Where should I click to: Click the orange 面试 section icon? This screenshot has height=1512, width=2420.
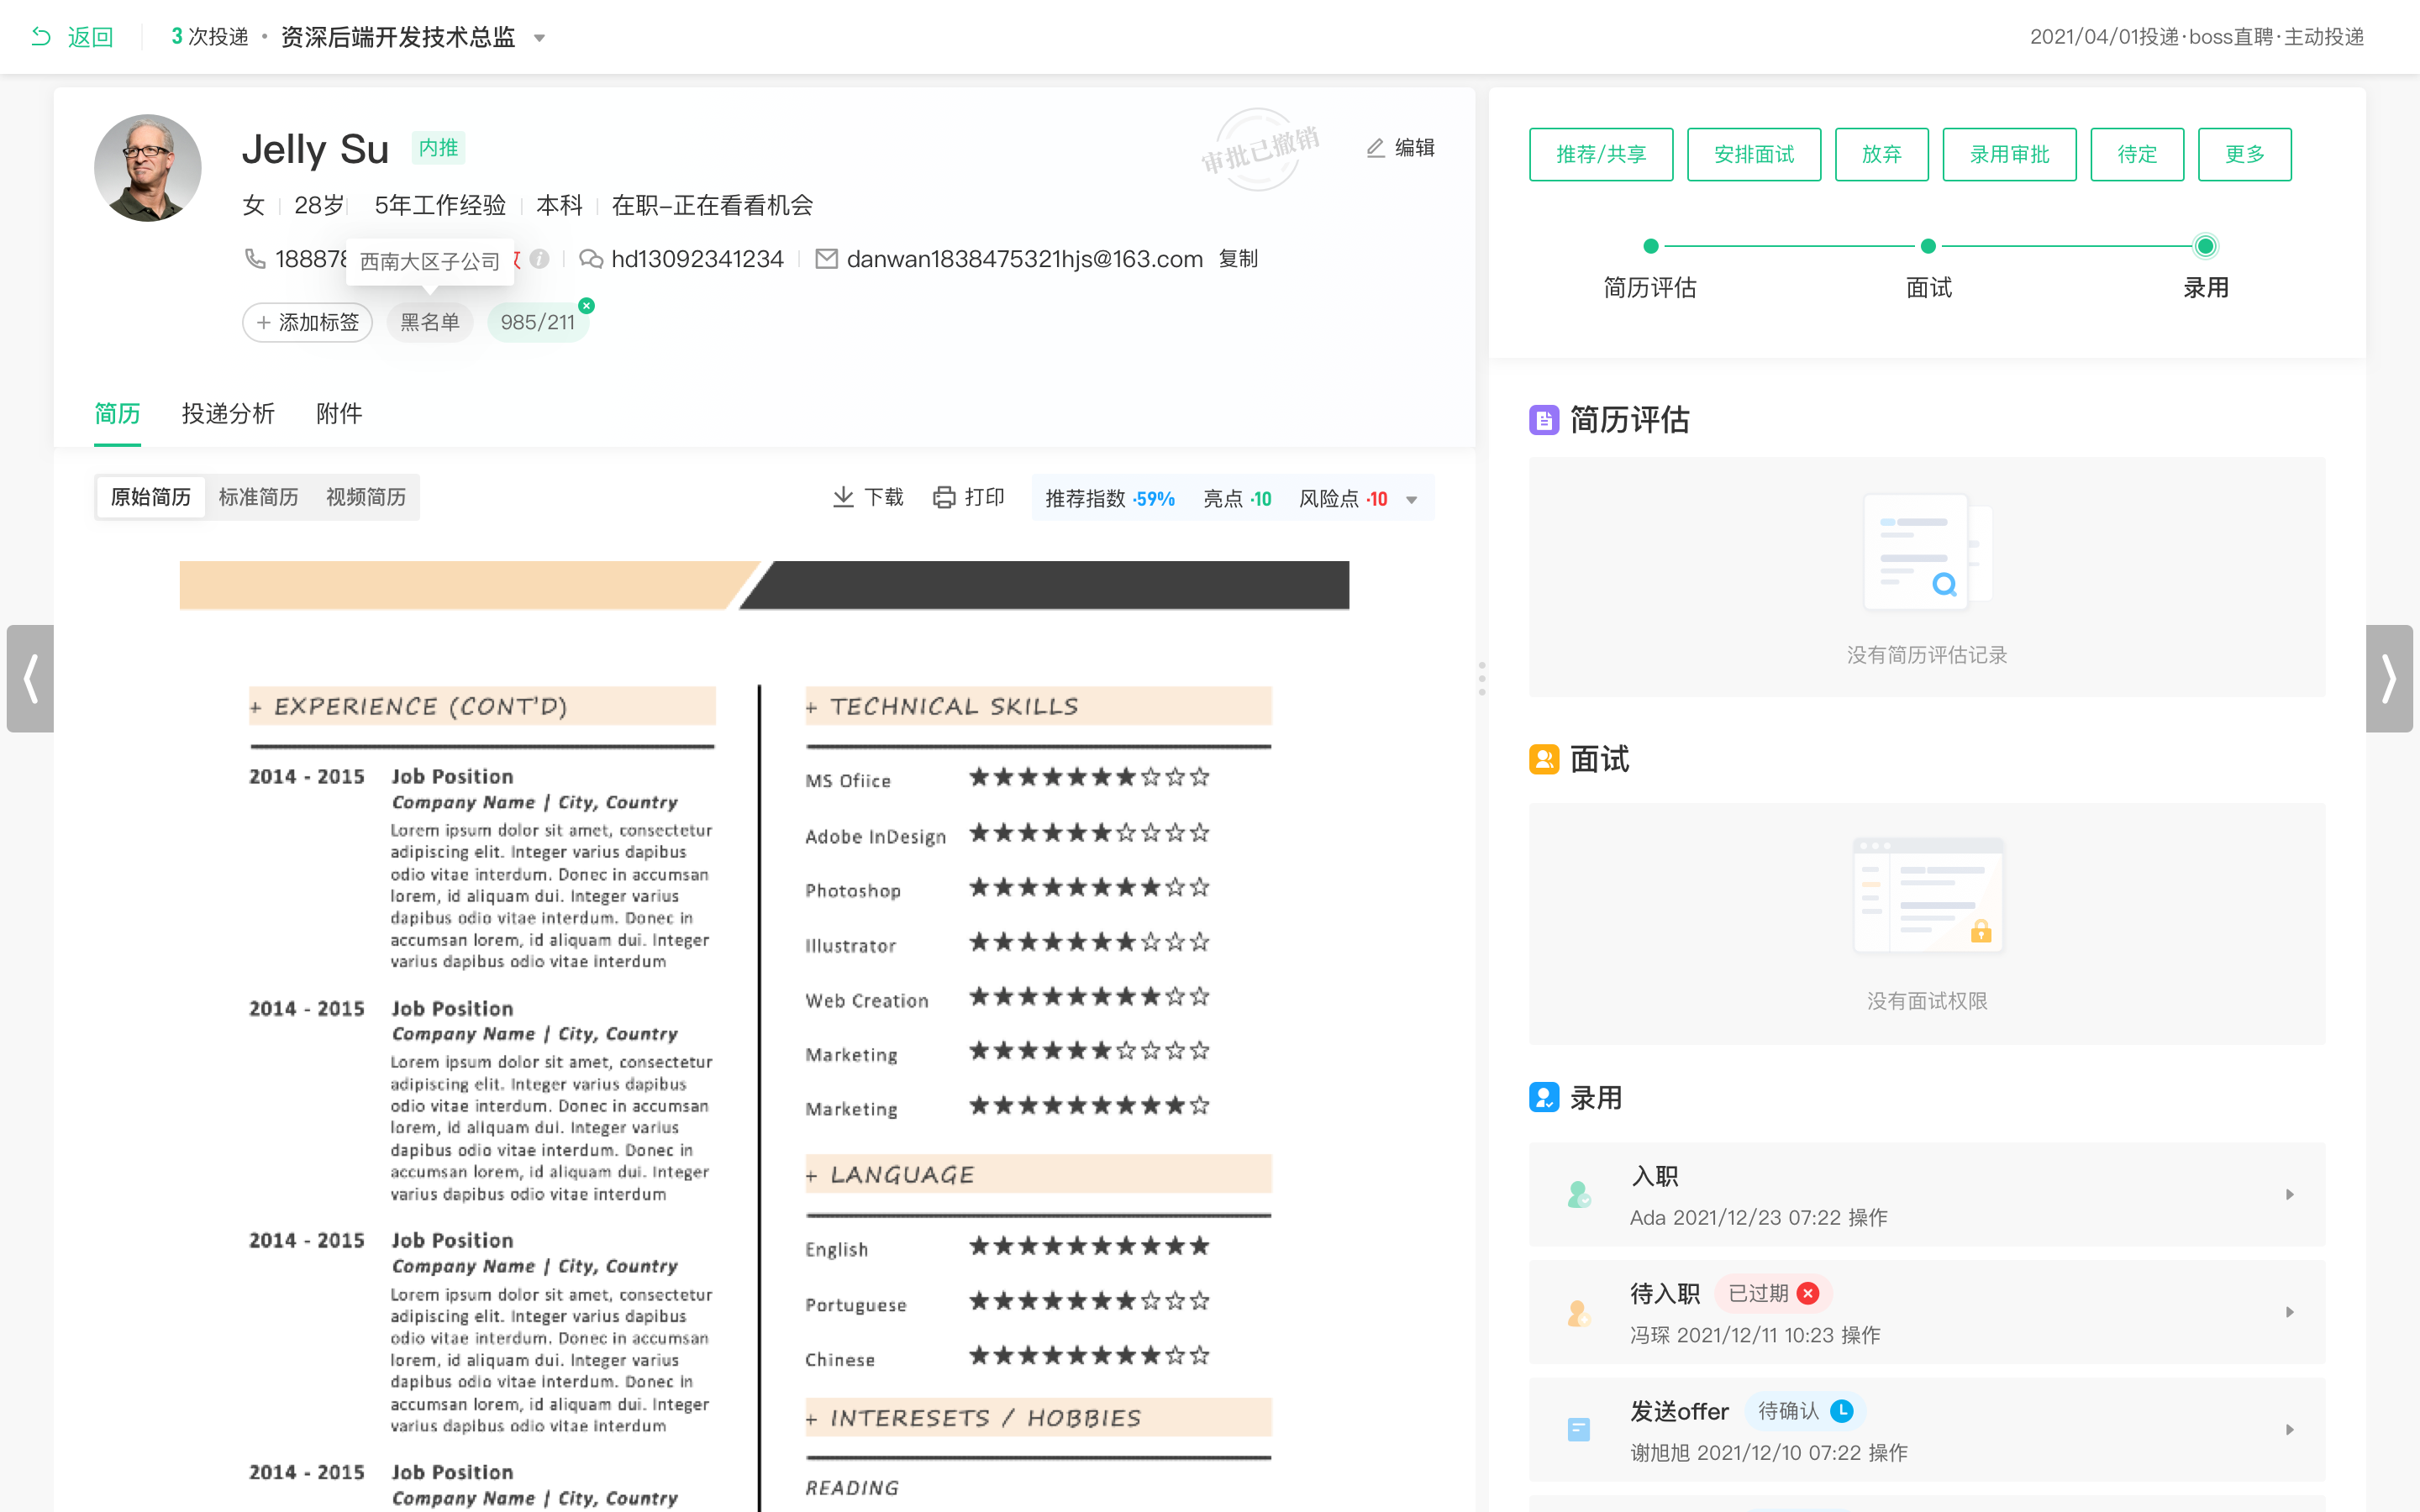tap(1544, 759)
